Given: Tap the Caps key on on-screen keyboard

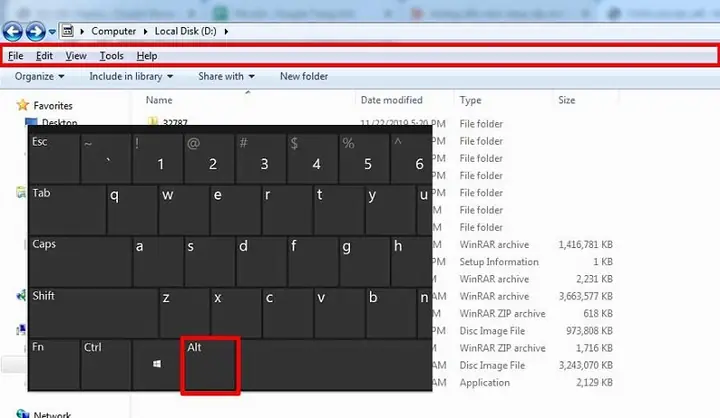Looking at the screenshot, I should point(80,261).
